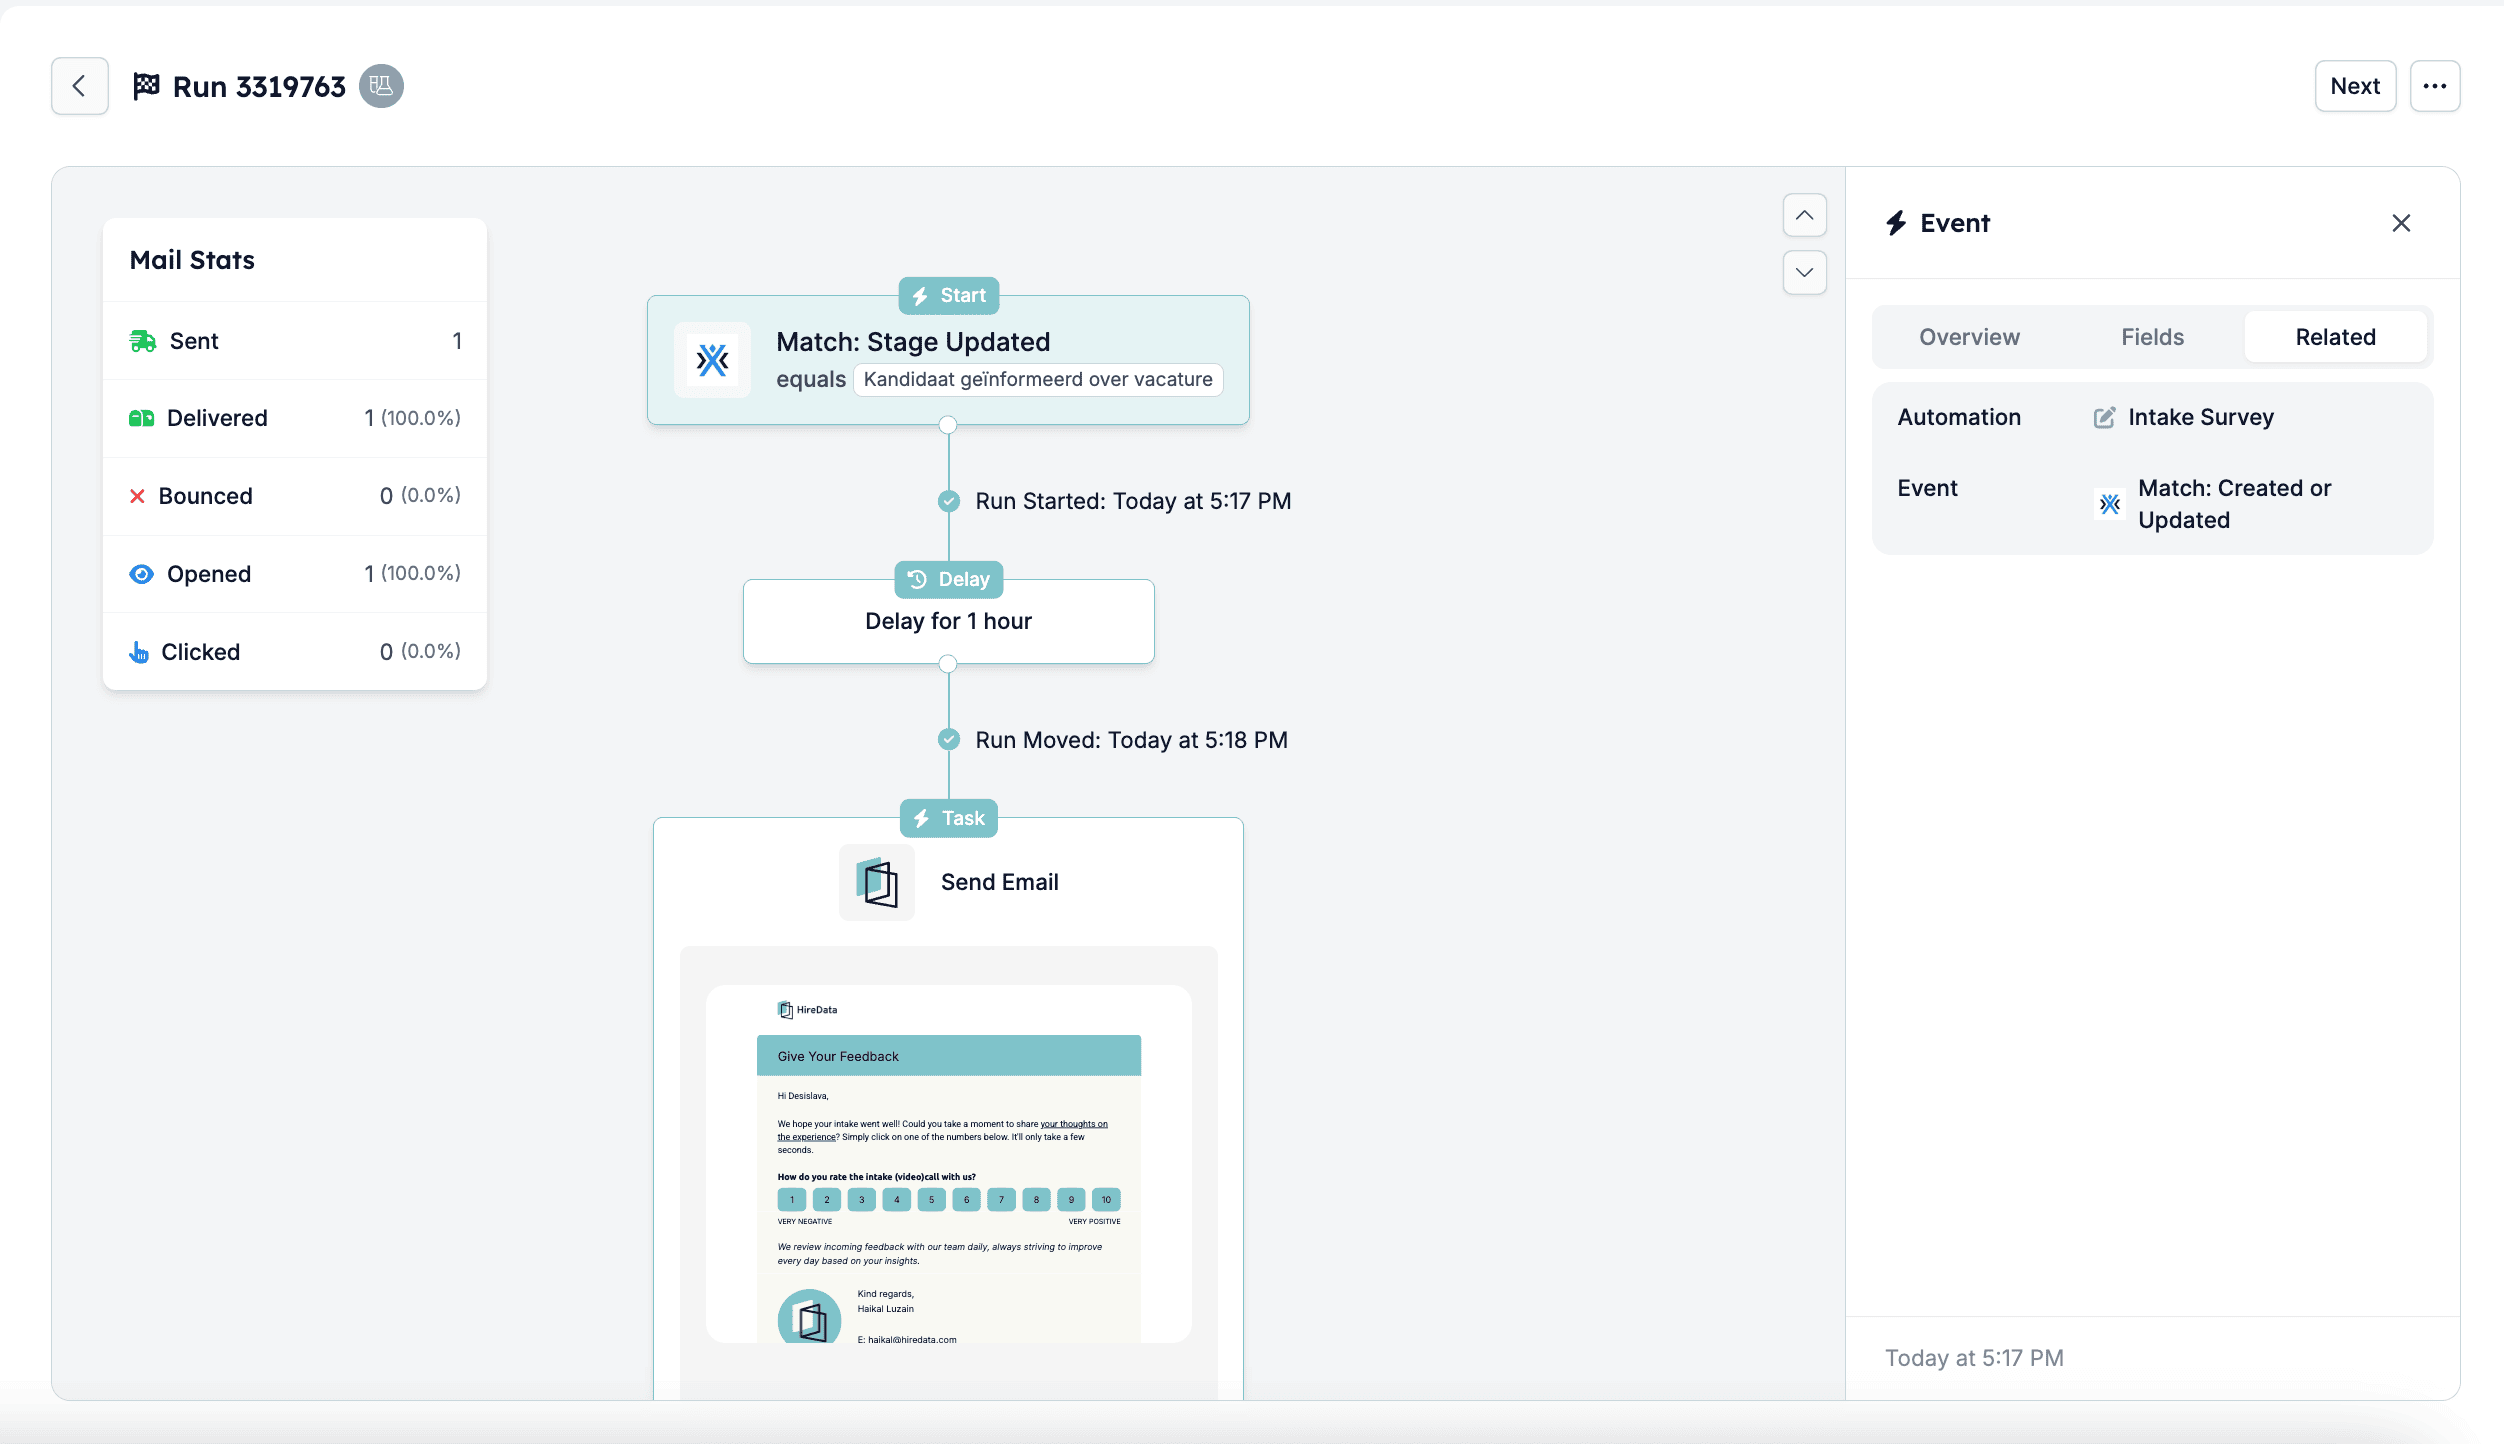Viewport: 2504px width, 1444px height.
Task: Switch to the Fields tab
Action: point(2152,337)
